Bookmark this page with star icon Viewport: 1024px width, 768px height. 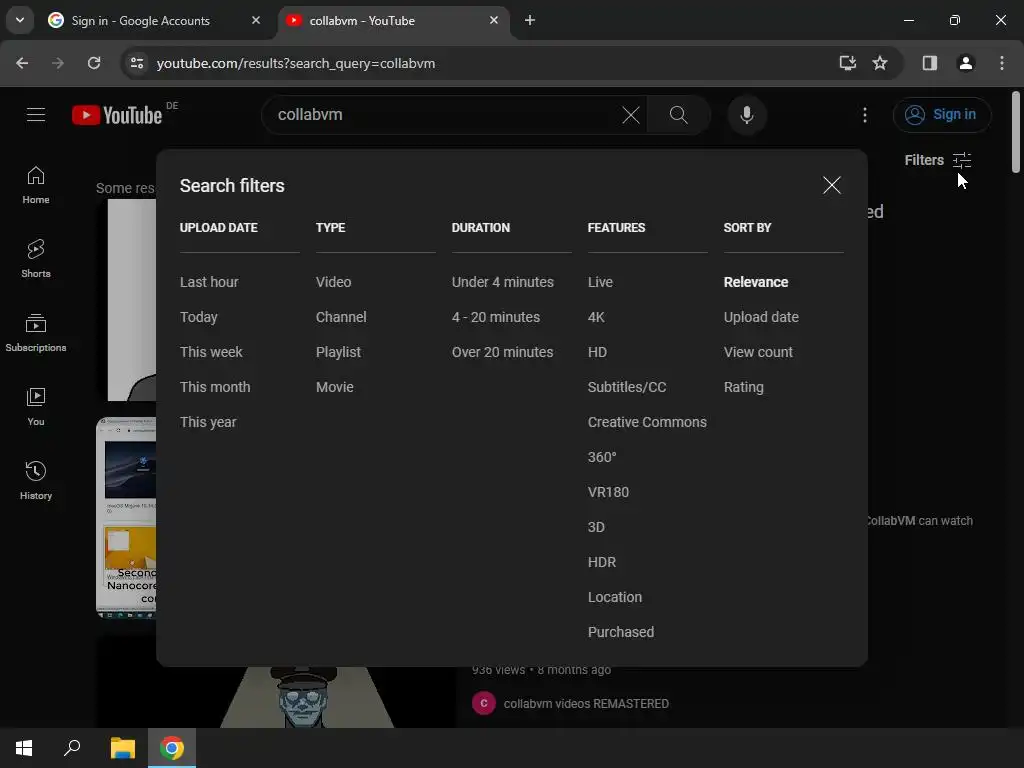tap(880, 63)
